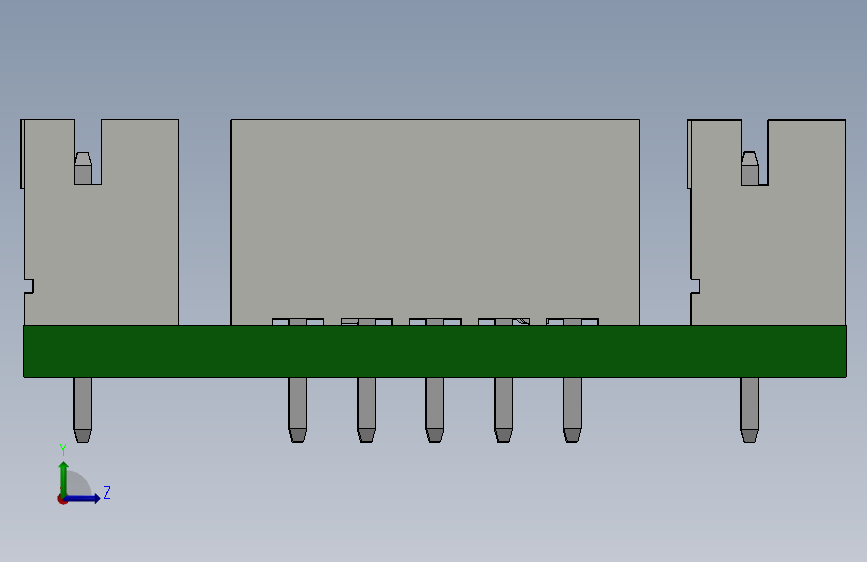Screen dimensions: 867x562
Task: Pick the contact inside the left housing slot
Action: click(x=82, y=168)
